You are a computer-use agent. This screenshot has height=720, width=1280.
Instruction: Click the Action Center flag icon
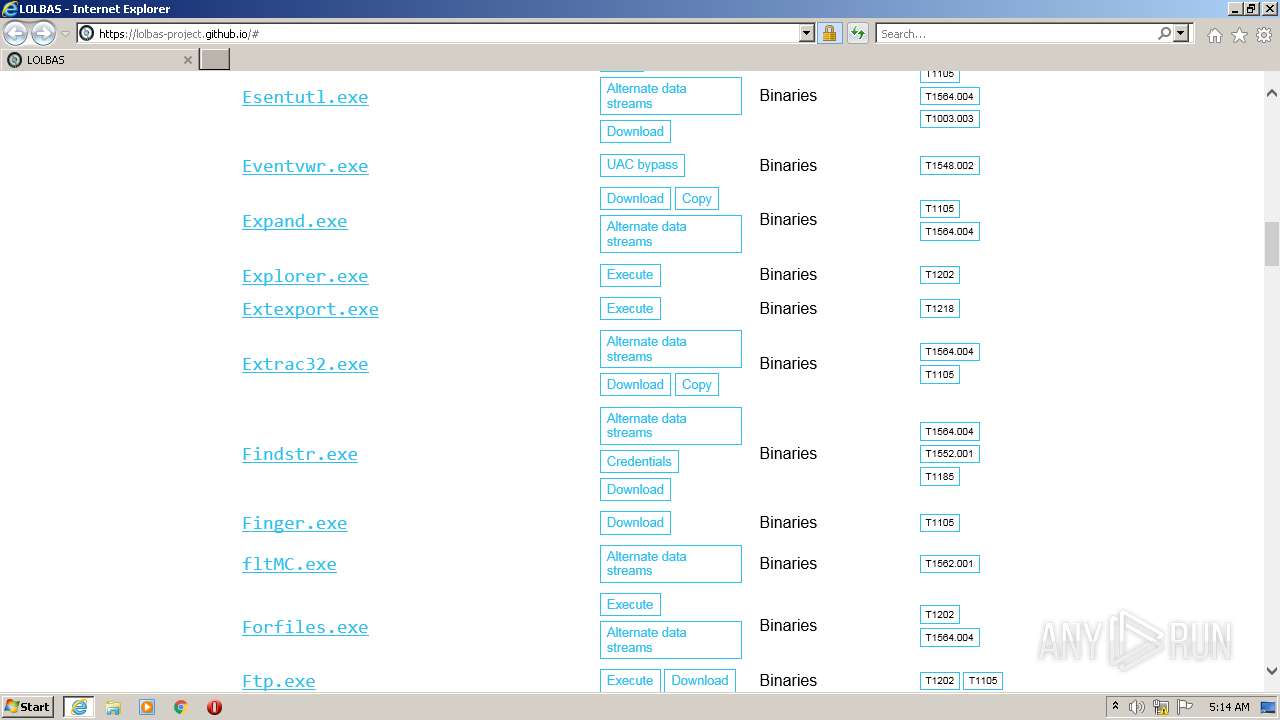click(1185, 707)
